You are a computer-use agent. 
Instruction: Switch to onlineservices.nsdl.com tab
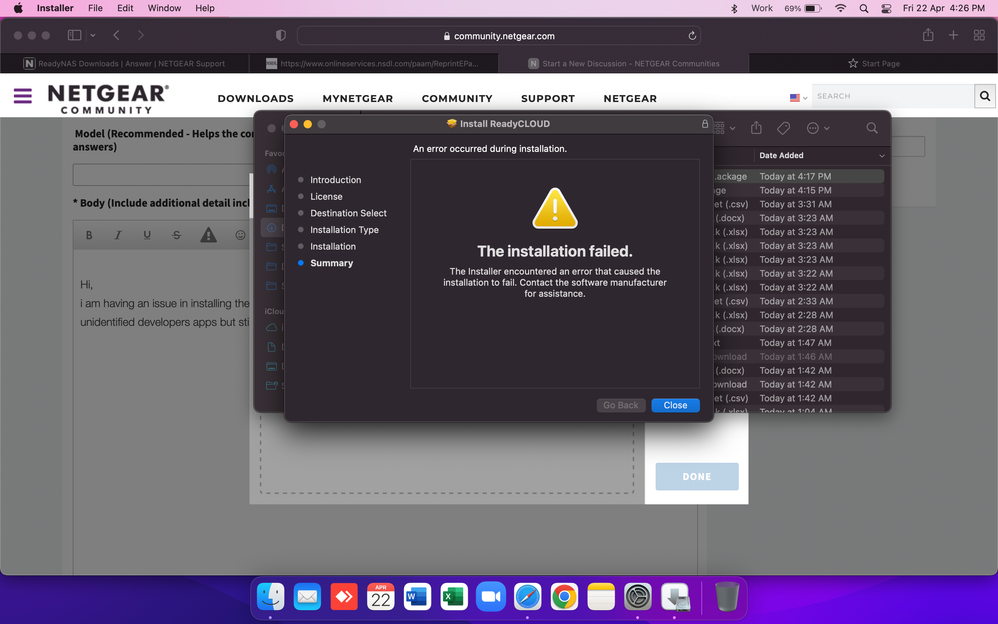pyautogui.click(x=372, y=63)
